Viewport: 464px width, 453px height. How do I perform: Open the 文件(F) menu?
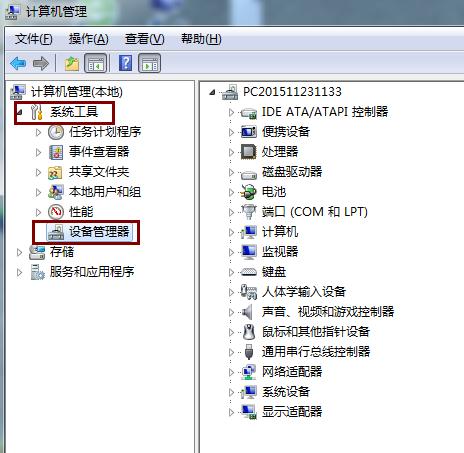point(33,39)
